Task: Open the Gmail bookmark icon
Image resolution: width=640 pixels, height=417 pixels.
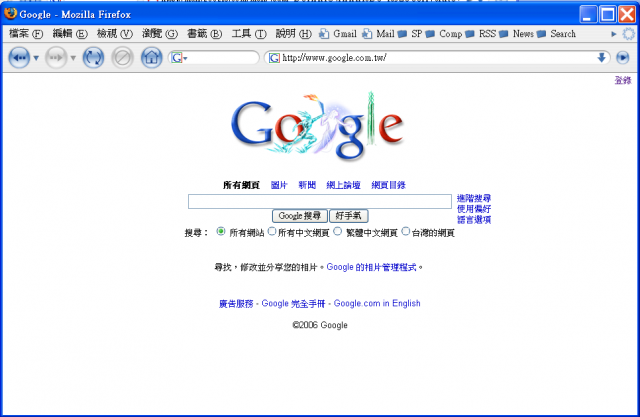Action: click(x=324, y=34)
